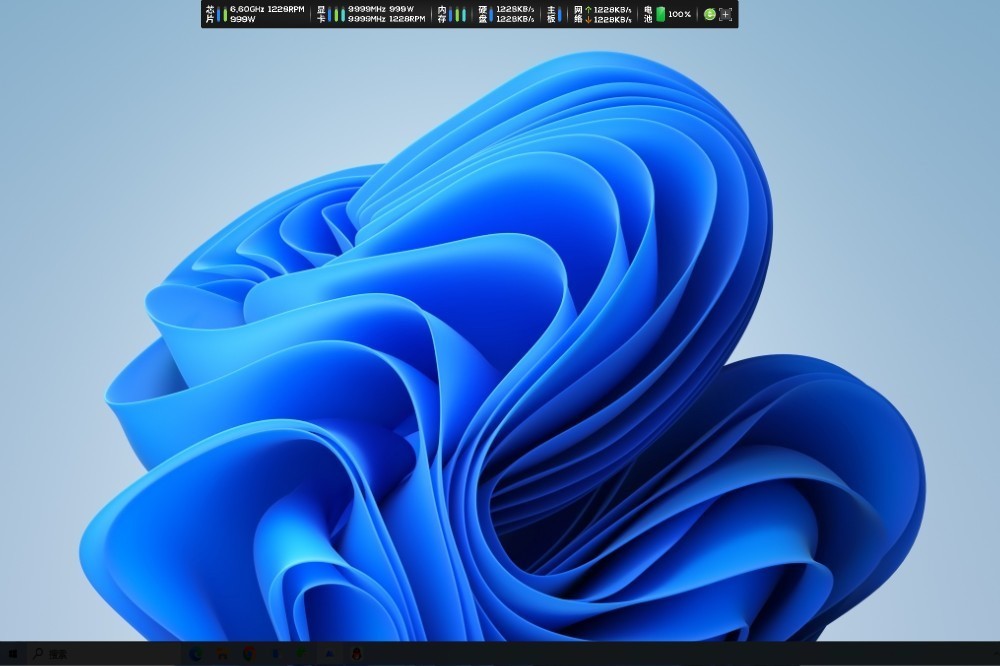Click the 芯片 CPU label in monitor bar
Viewport: 1000px width, 666px height.
pos(210,14)
